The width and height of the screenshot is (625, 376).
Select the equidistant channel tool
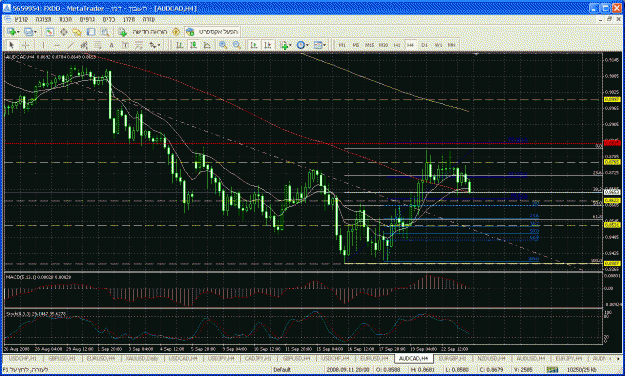(84, 45)
